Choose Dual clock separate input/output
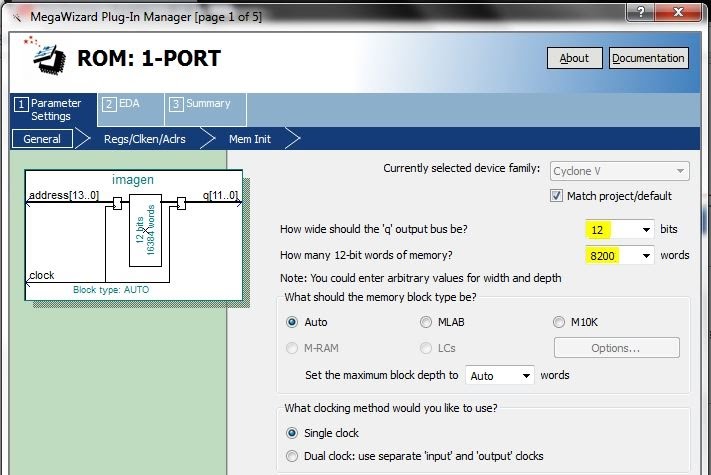 click(292, 456)
